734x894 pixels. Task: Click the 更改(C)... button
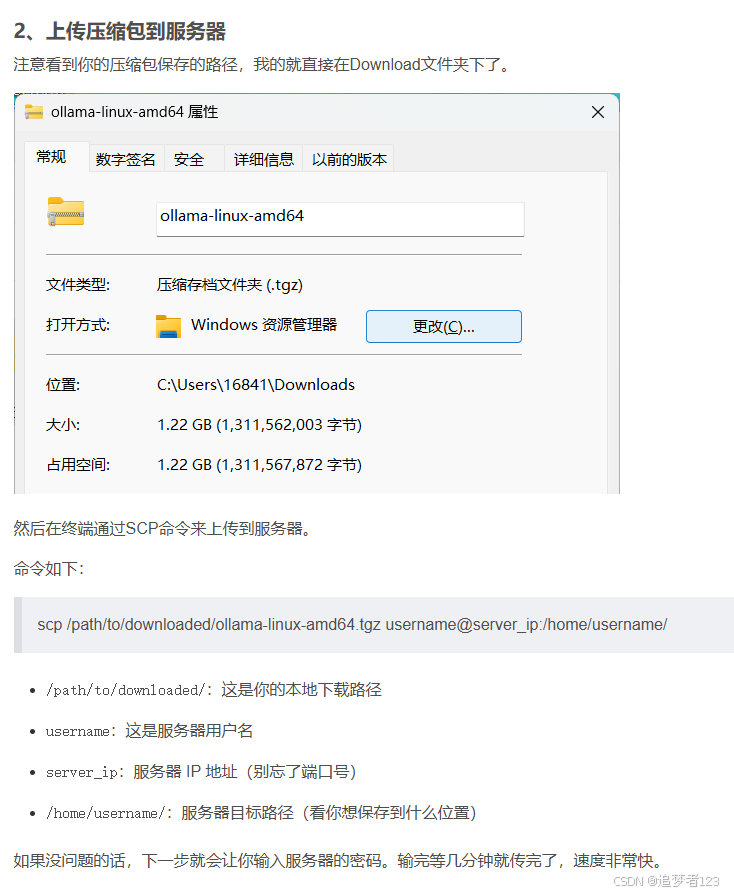[444, 327]
